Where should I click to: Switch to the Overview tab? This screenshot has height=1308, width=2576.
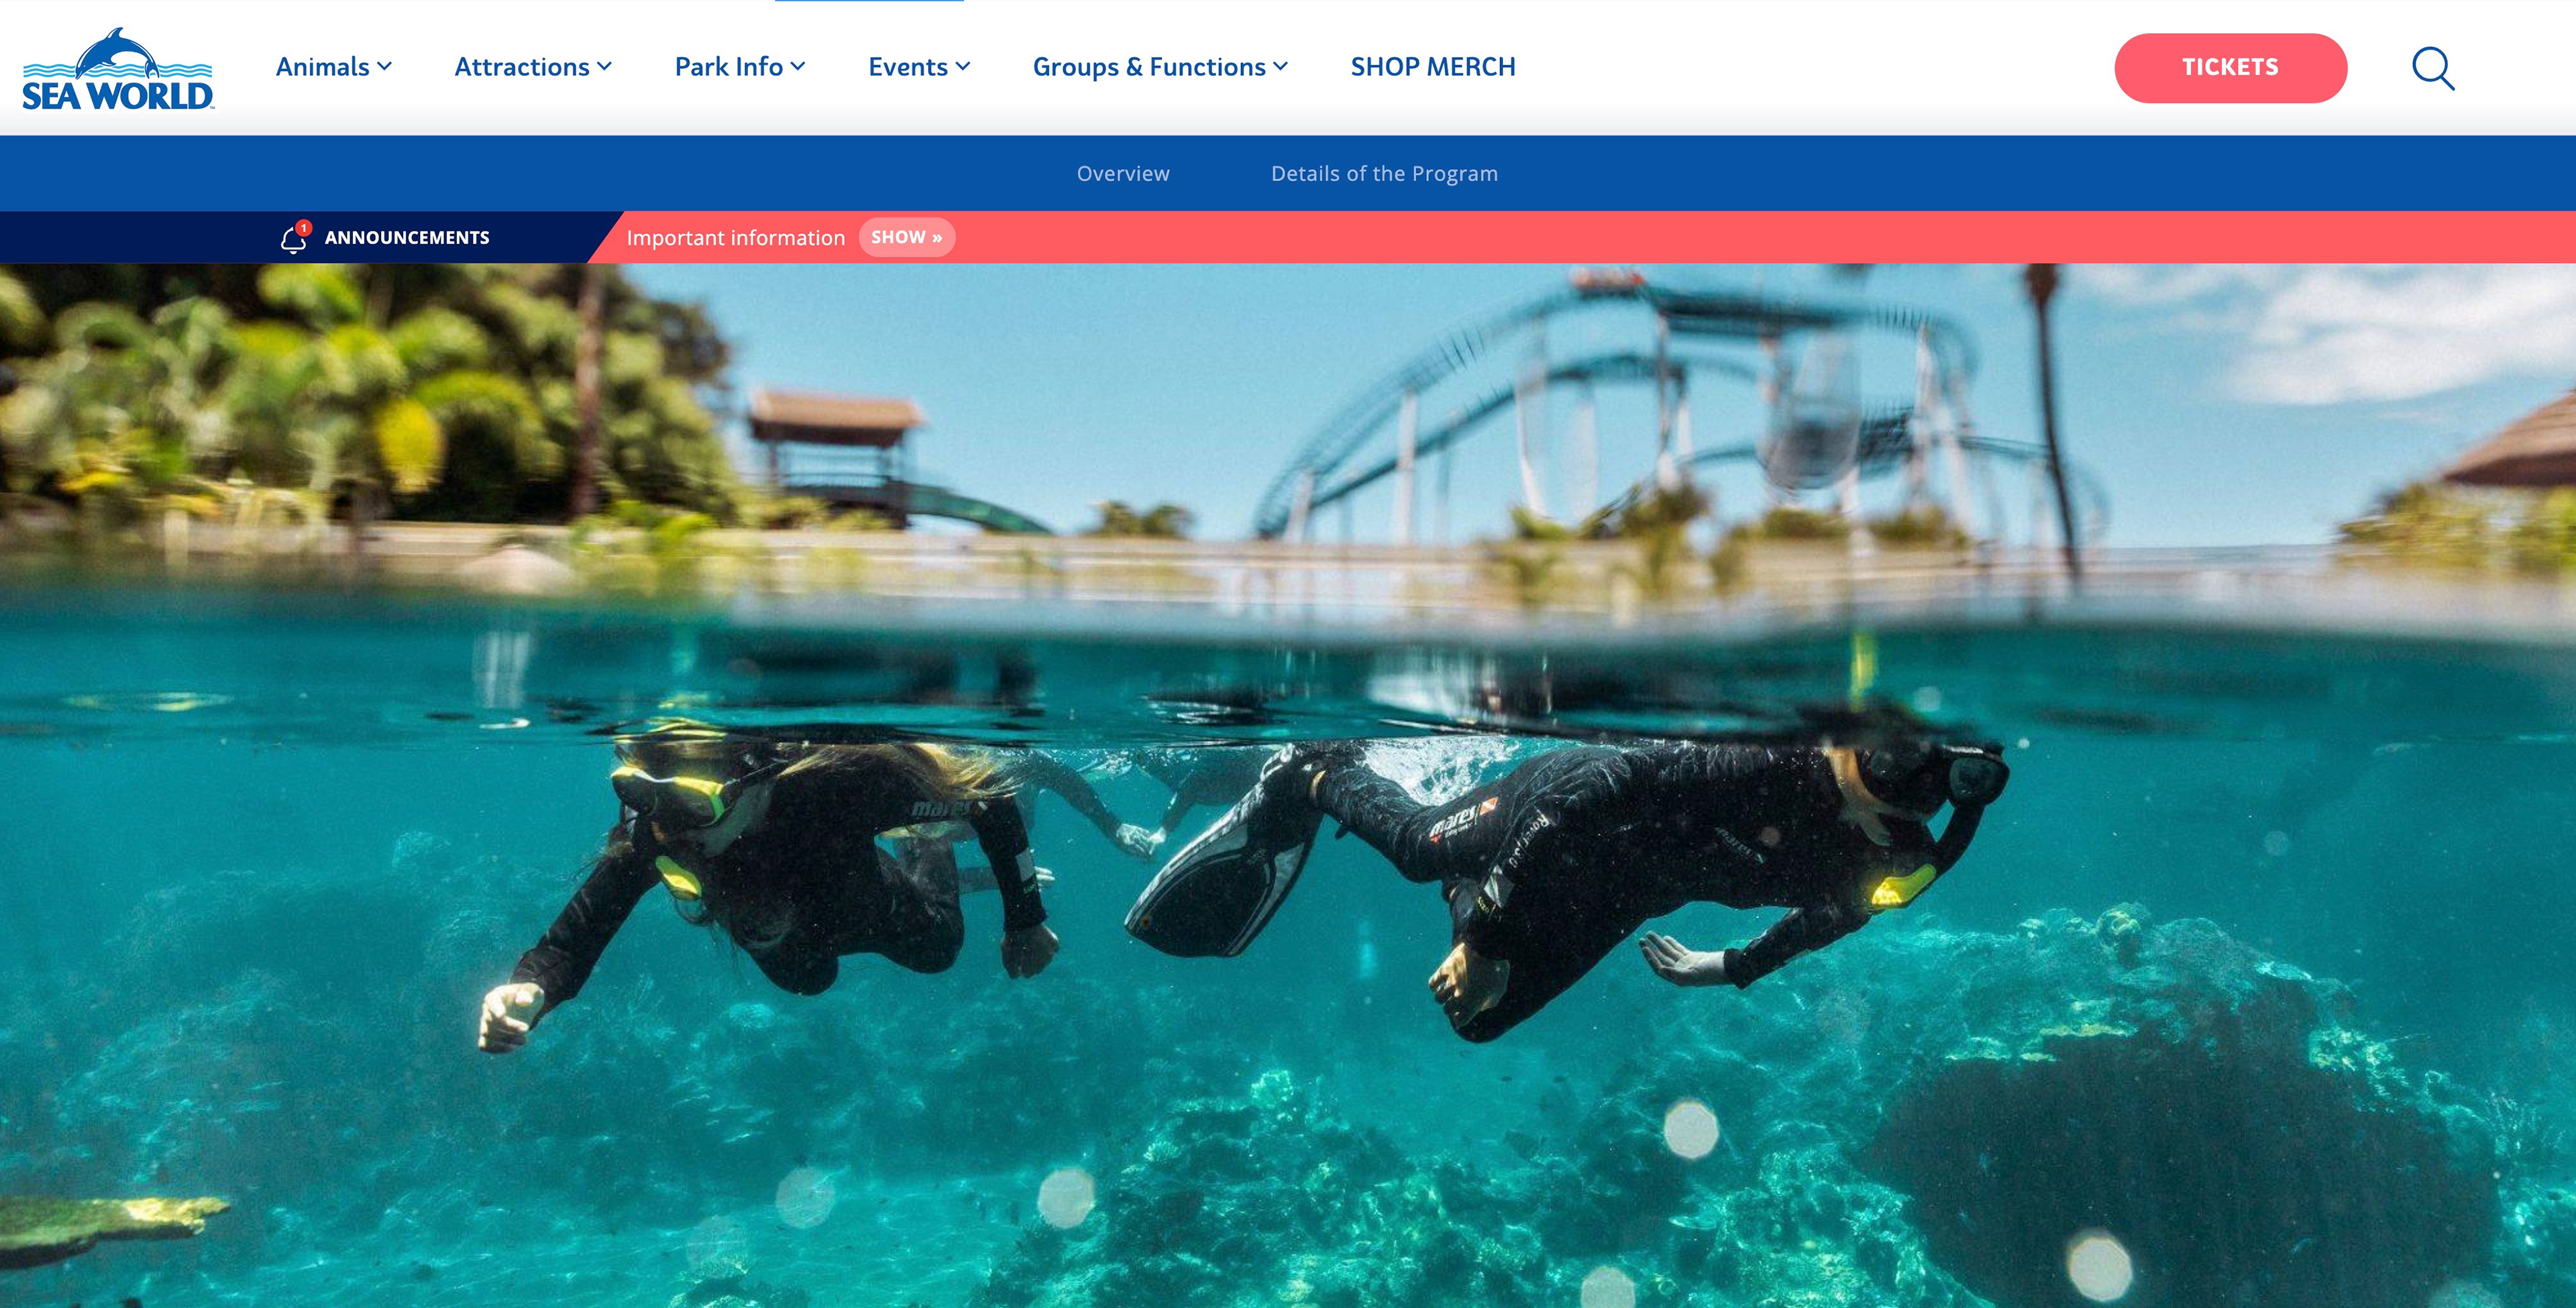coord(1123,173)
